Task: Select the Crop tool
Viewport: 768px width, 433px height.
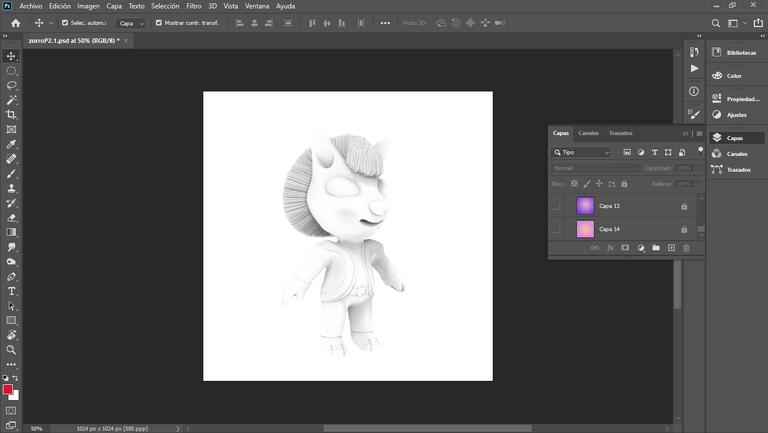Action: point(11,115)
